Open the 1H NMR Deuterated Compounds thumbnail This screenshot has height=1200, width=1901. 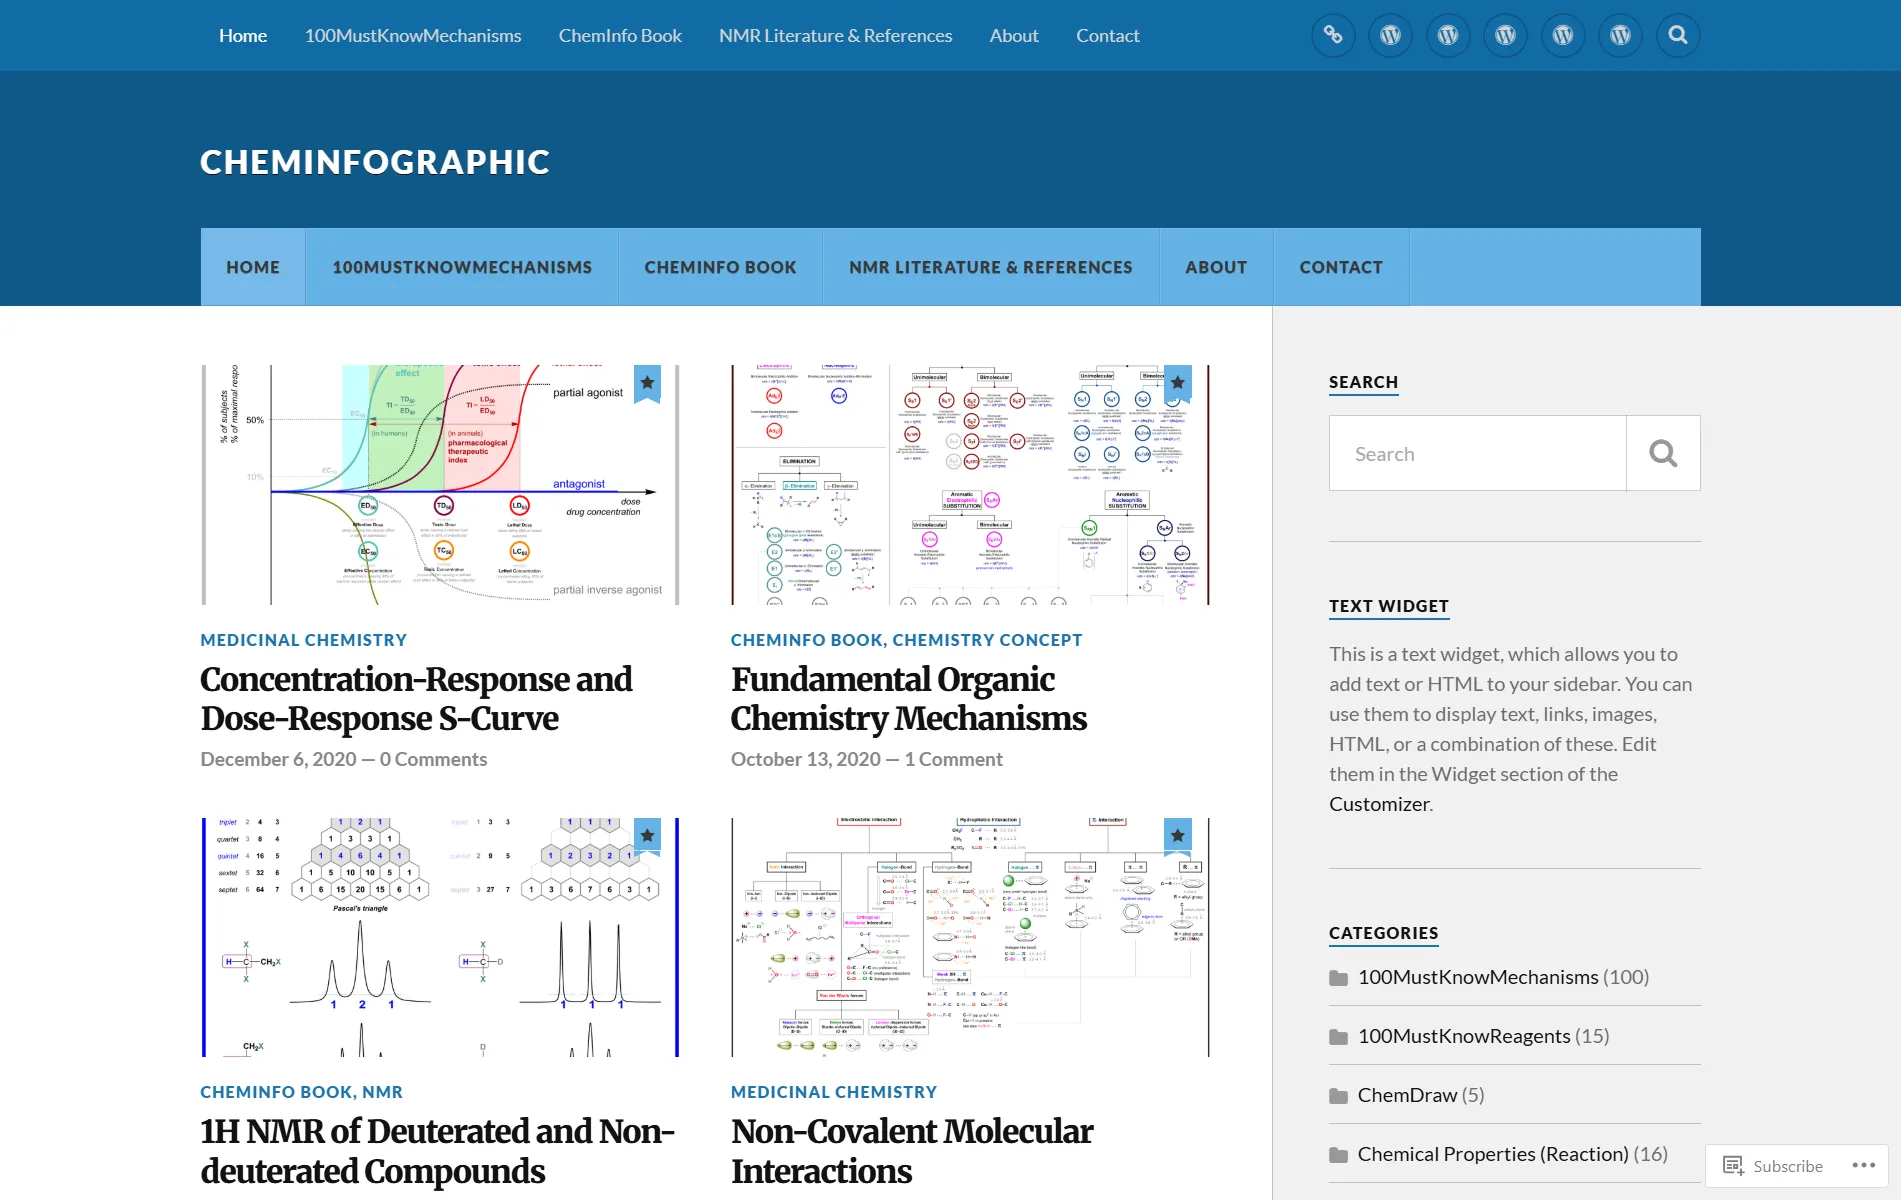[440, 937]
